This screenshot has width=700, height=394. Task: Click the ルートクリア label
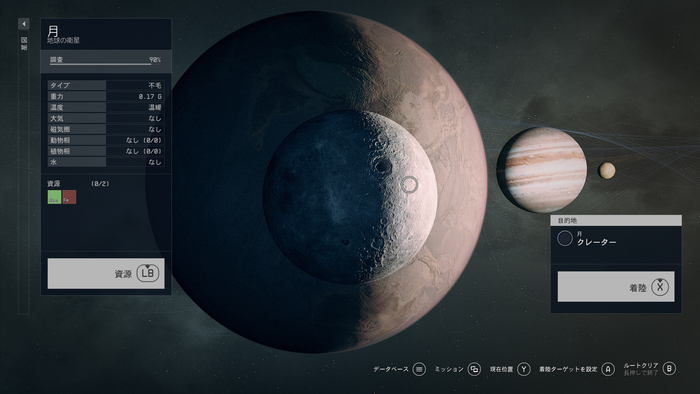pos(641,365)
